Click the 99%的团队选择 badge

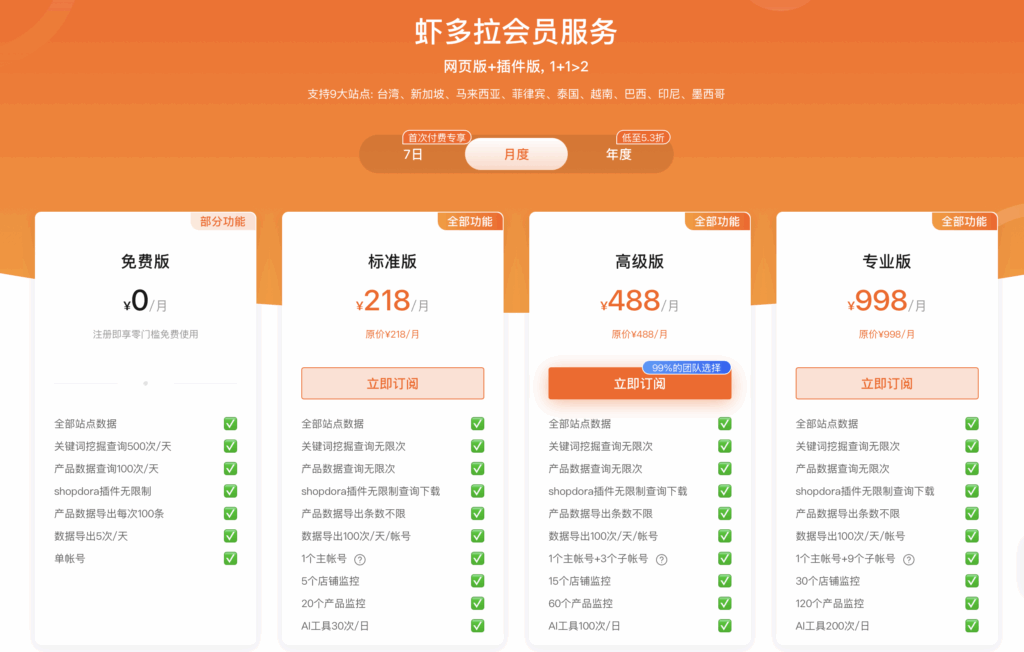(686, 367)
